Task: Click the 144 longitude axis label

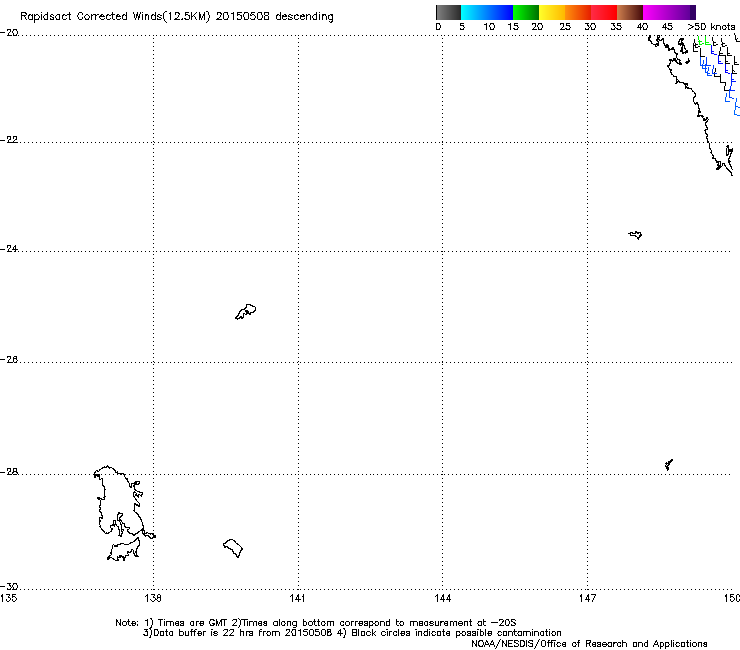Action: coord(443,598)
